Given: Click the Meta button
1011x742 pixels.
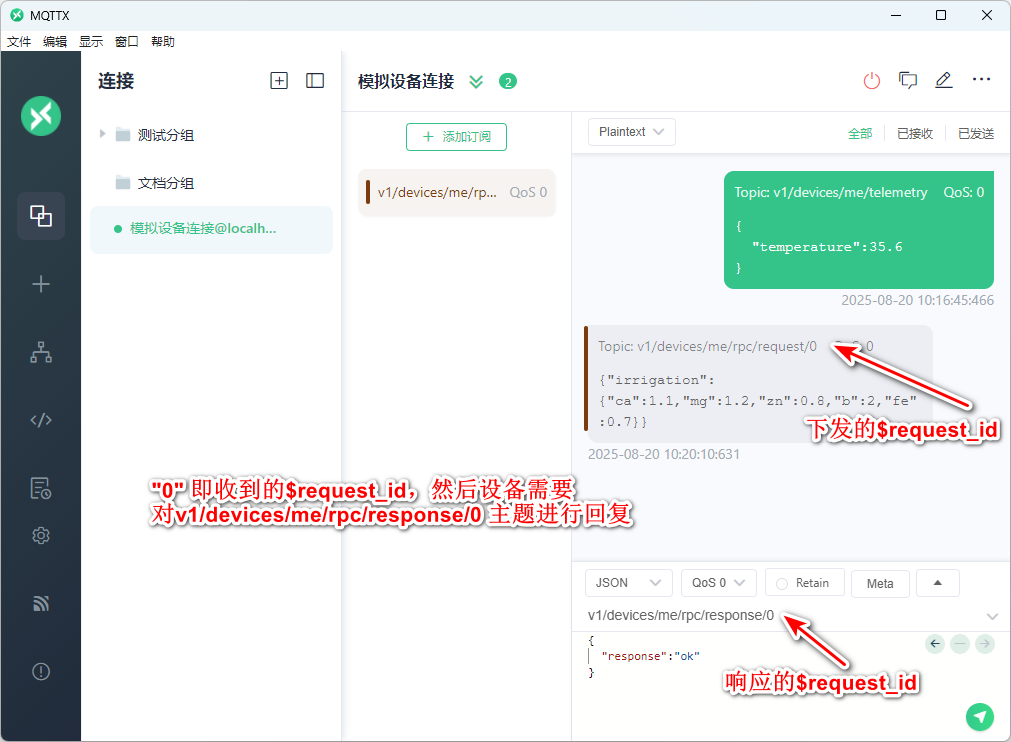Looking at the screenshot, I should [x=880, y=584].
